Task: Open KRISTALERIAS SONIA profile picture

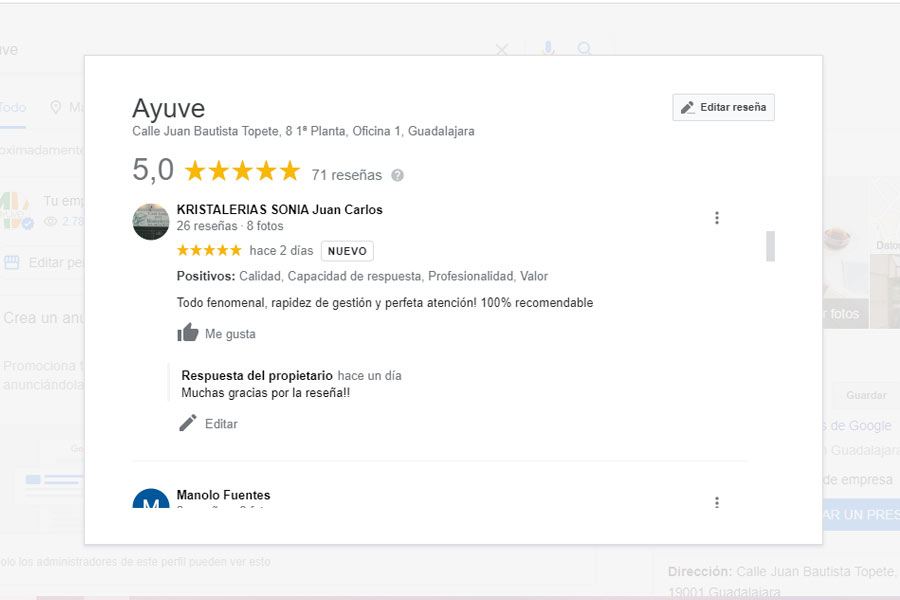Action: tap(151, 221)
